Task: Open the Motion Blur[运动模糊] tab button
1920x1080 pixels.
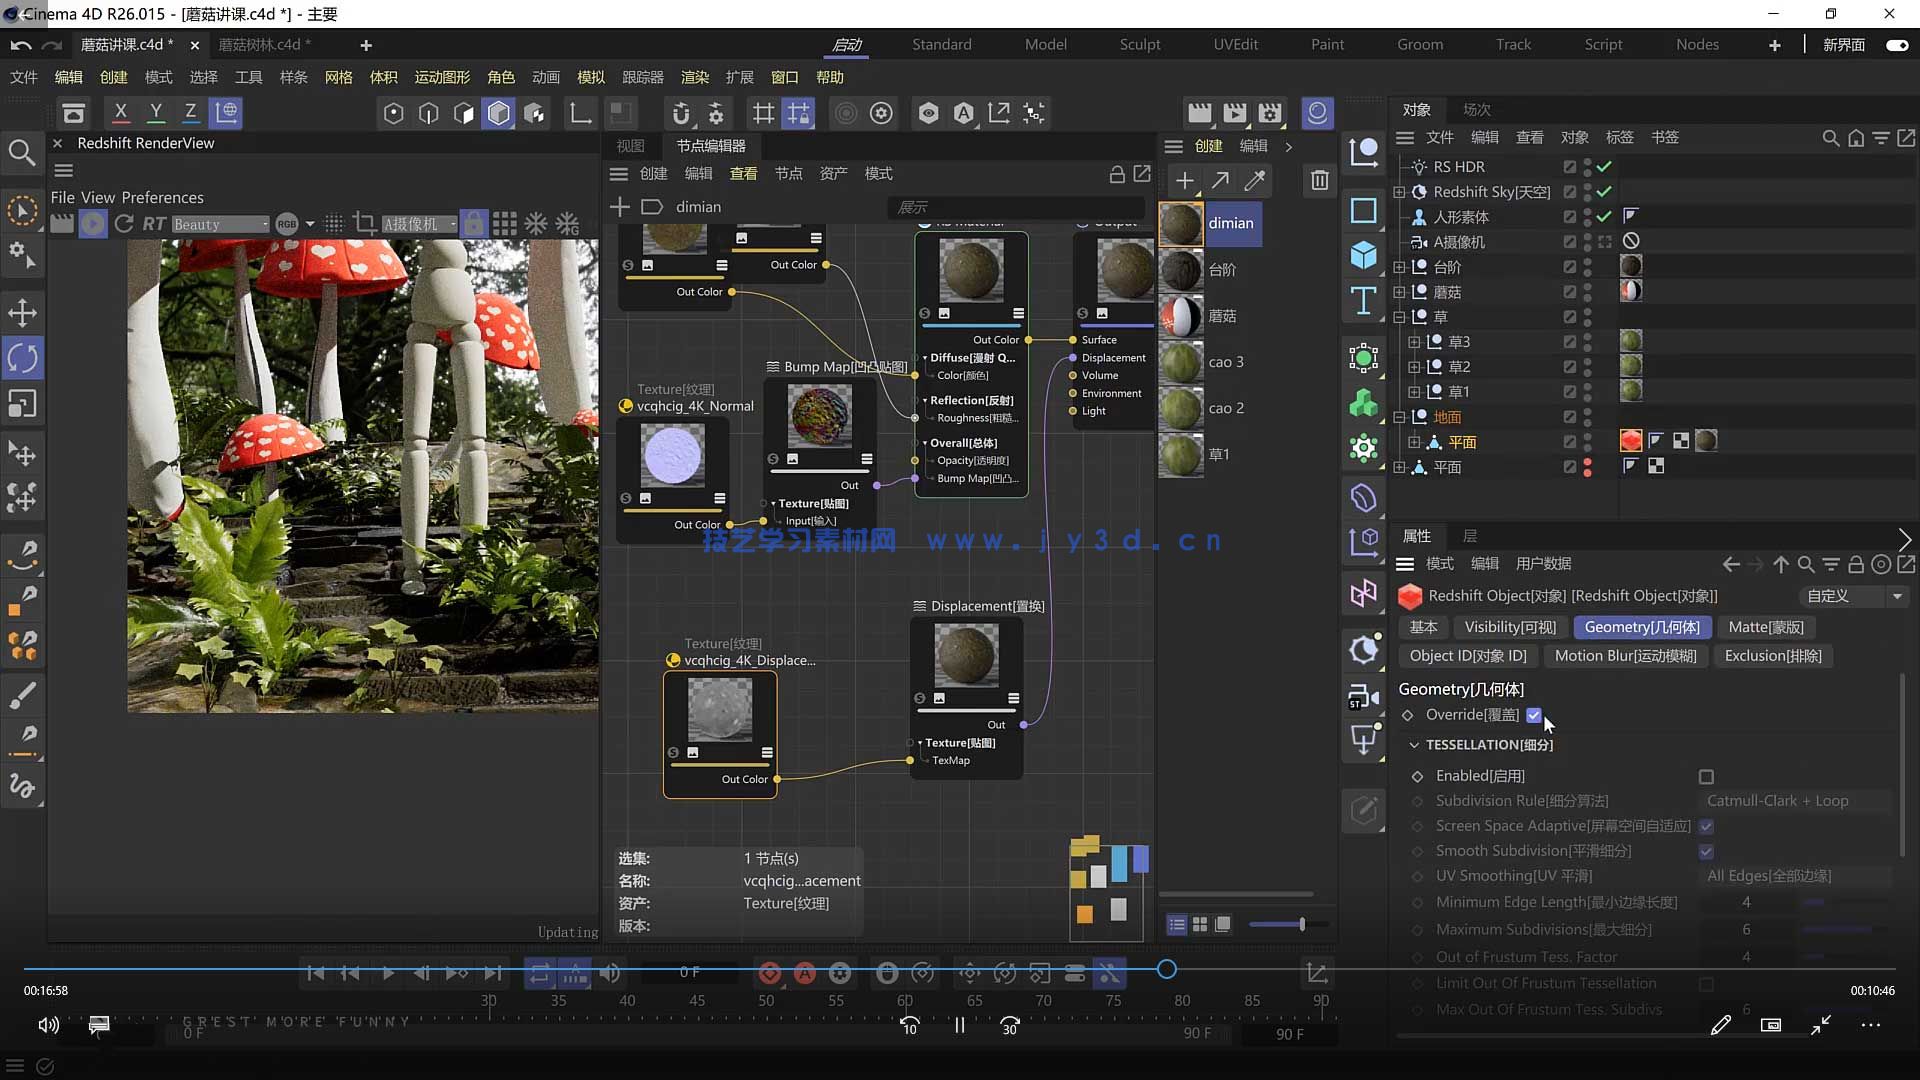Action: [1625, 656]
